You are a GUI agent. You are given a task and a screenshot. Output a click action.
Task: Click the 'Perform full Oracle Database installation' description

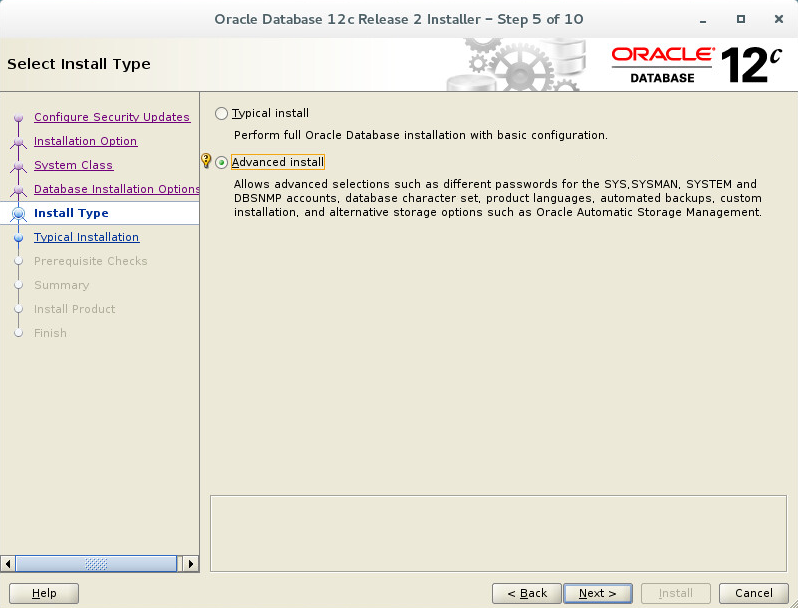[421, 135]
